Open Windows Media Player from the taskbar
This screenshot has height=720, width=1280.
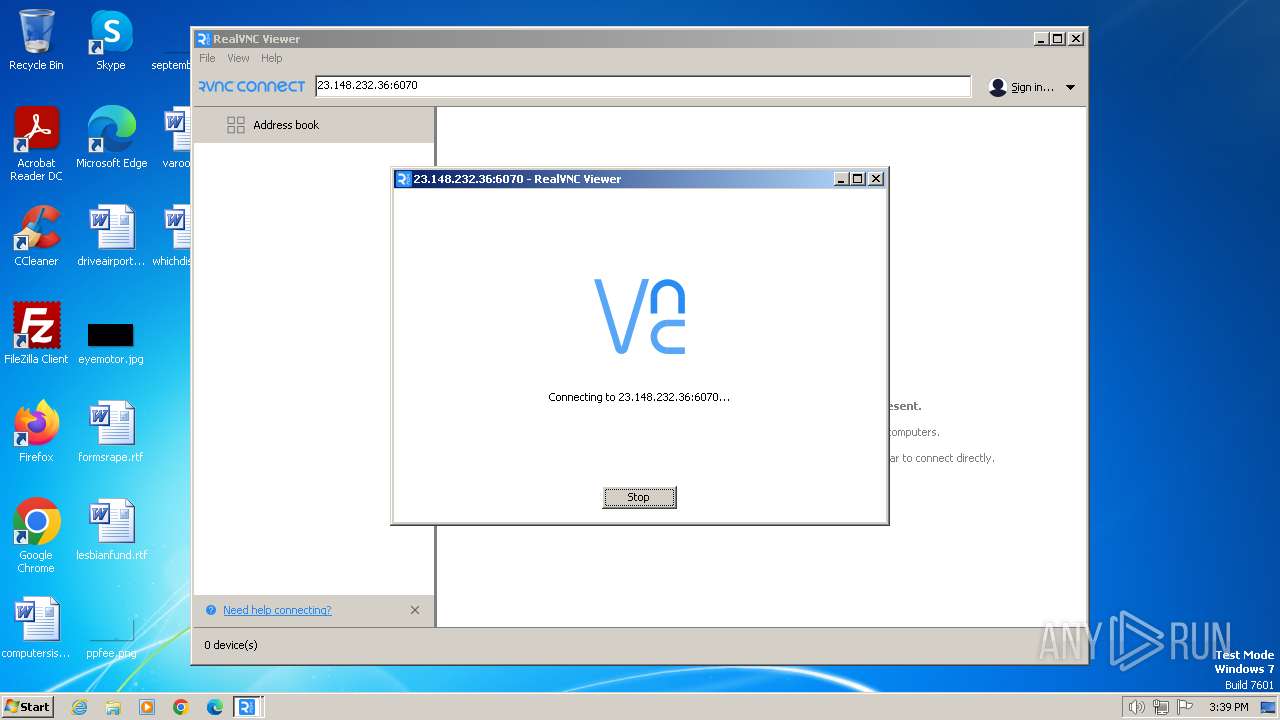[147, 707]
